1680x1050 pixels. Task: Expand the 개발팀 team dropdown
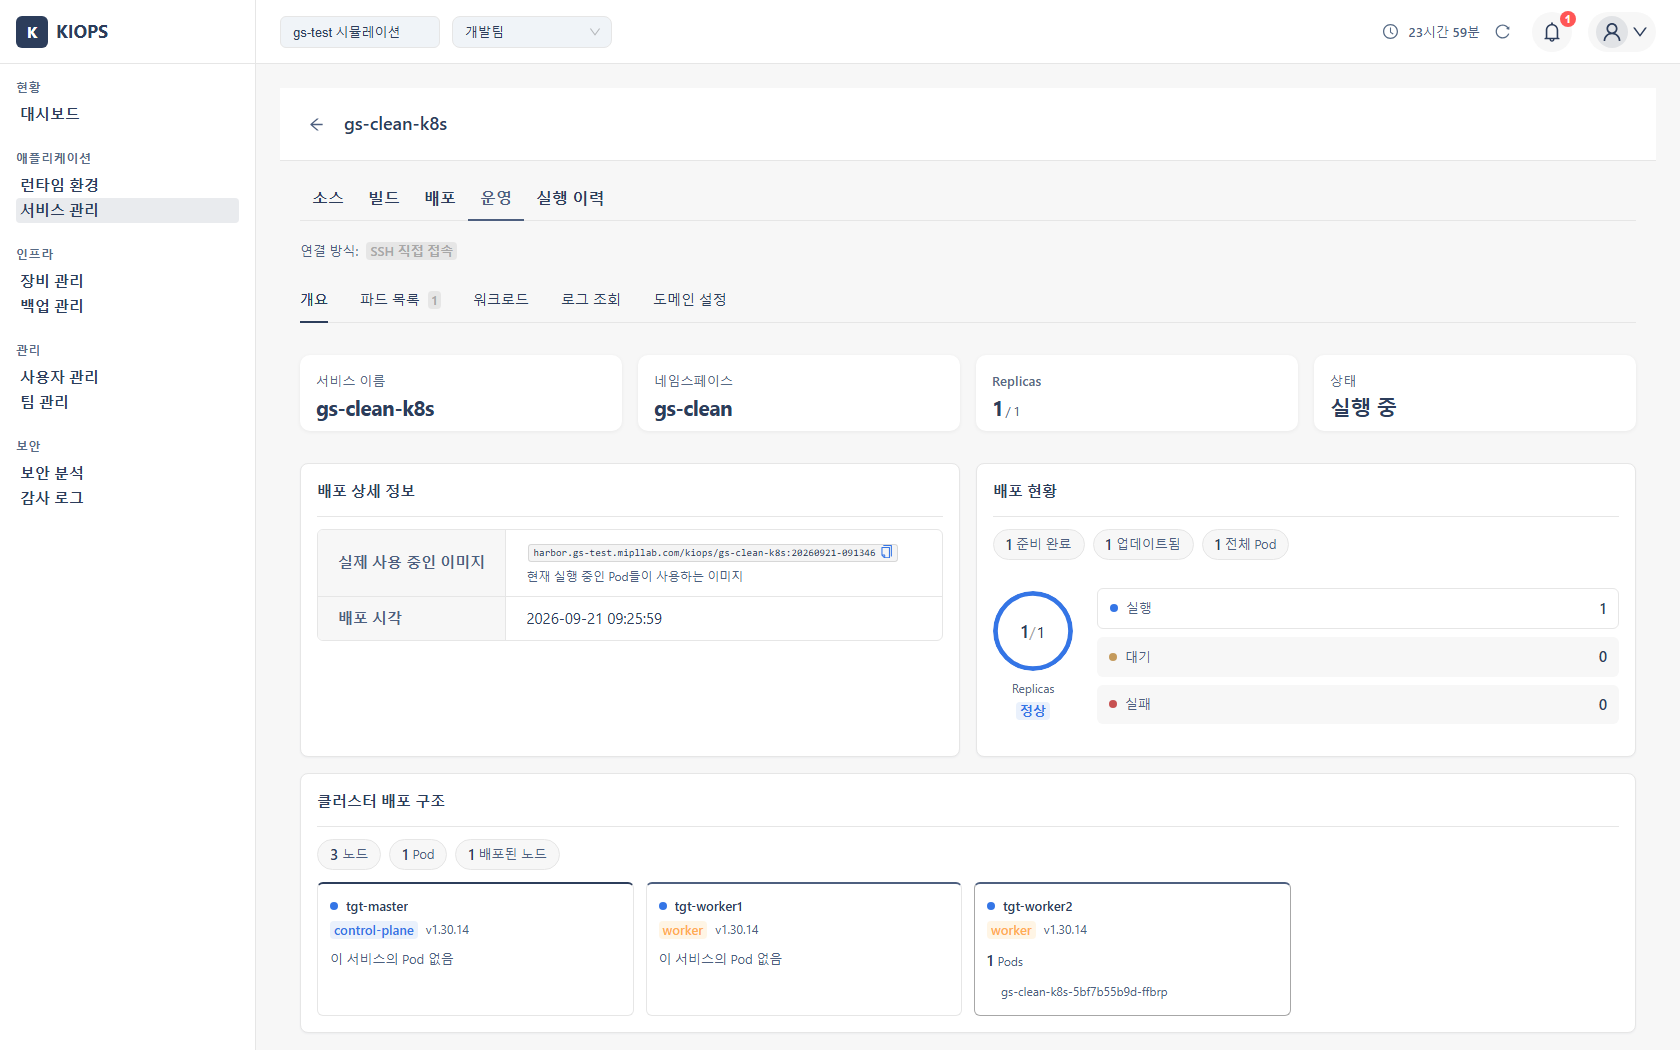coord(532,32)
